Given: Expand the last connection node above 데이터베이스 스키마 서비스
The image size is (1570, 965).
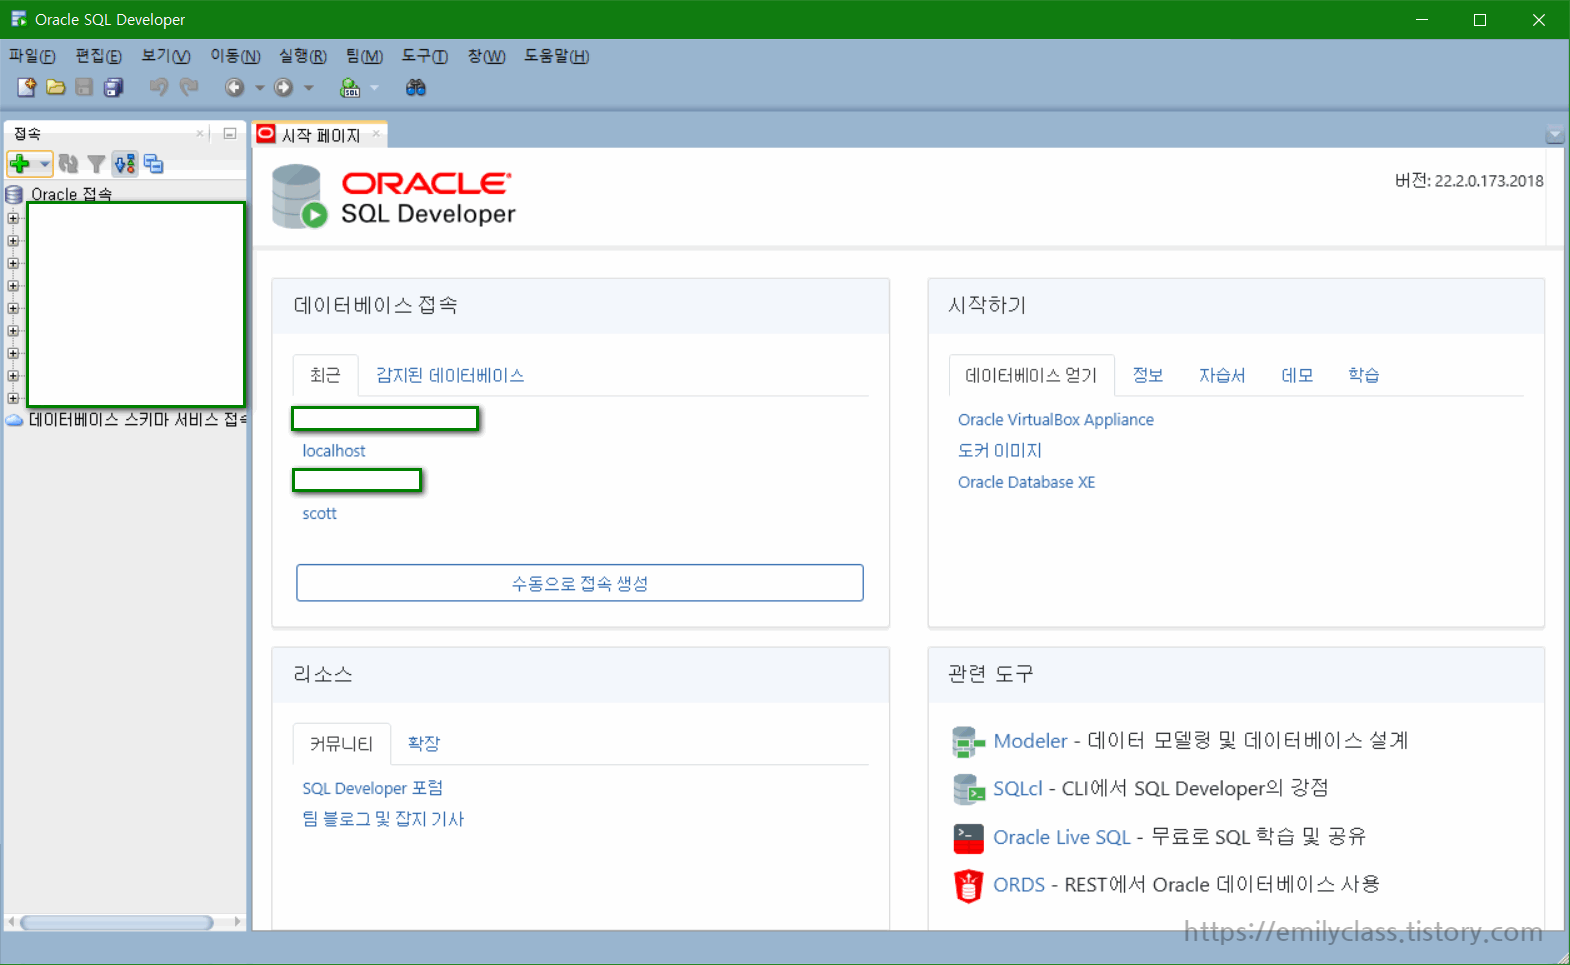Looking at the screenshot, I should tap(13, 398).
